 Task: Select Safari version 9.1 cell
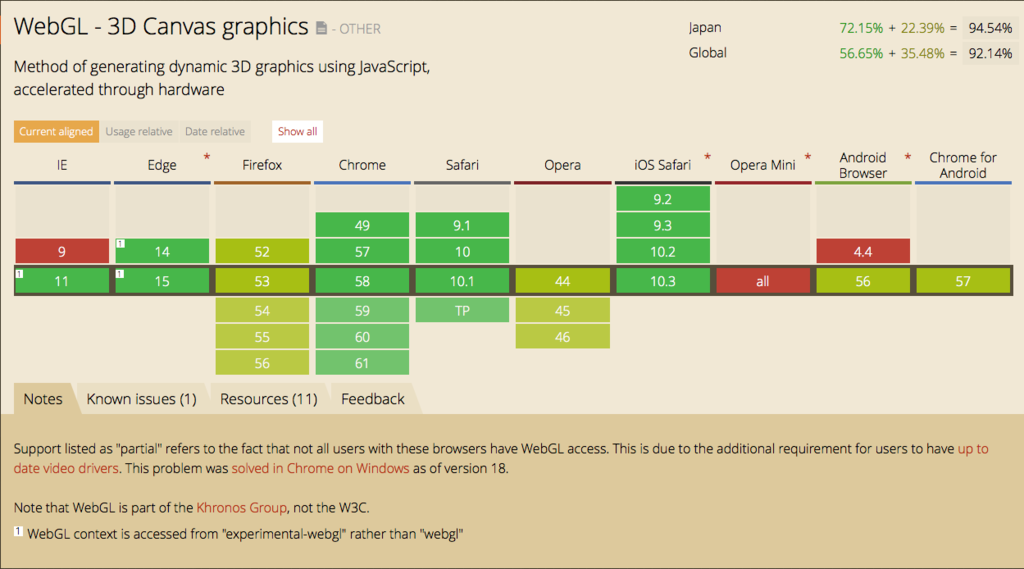pos(462,225)
